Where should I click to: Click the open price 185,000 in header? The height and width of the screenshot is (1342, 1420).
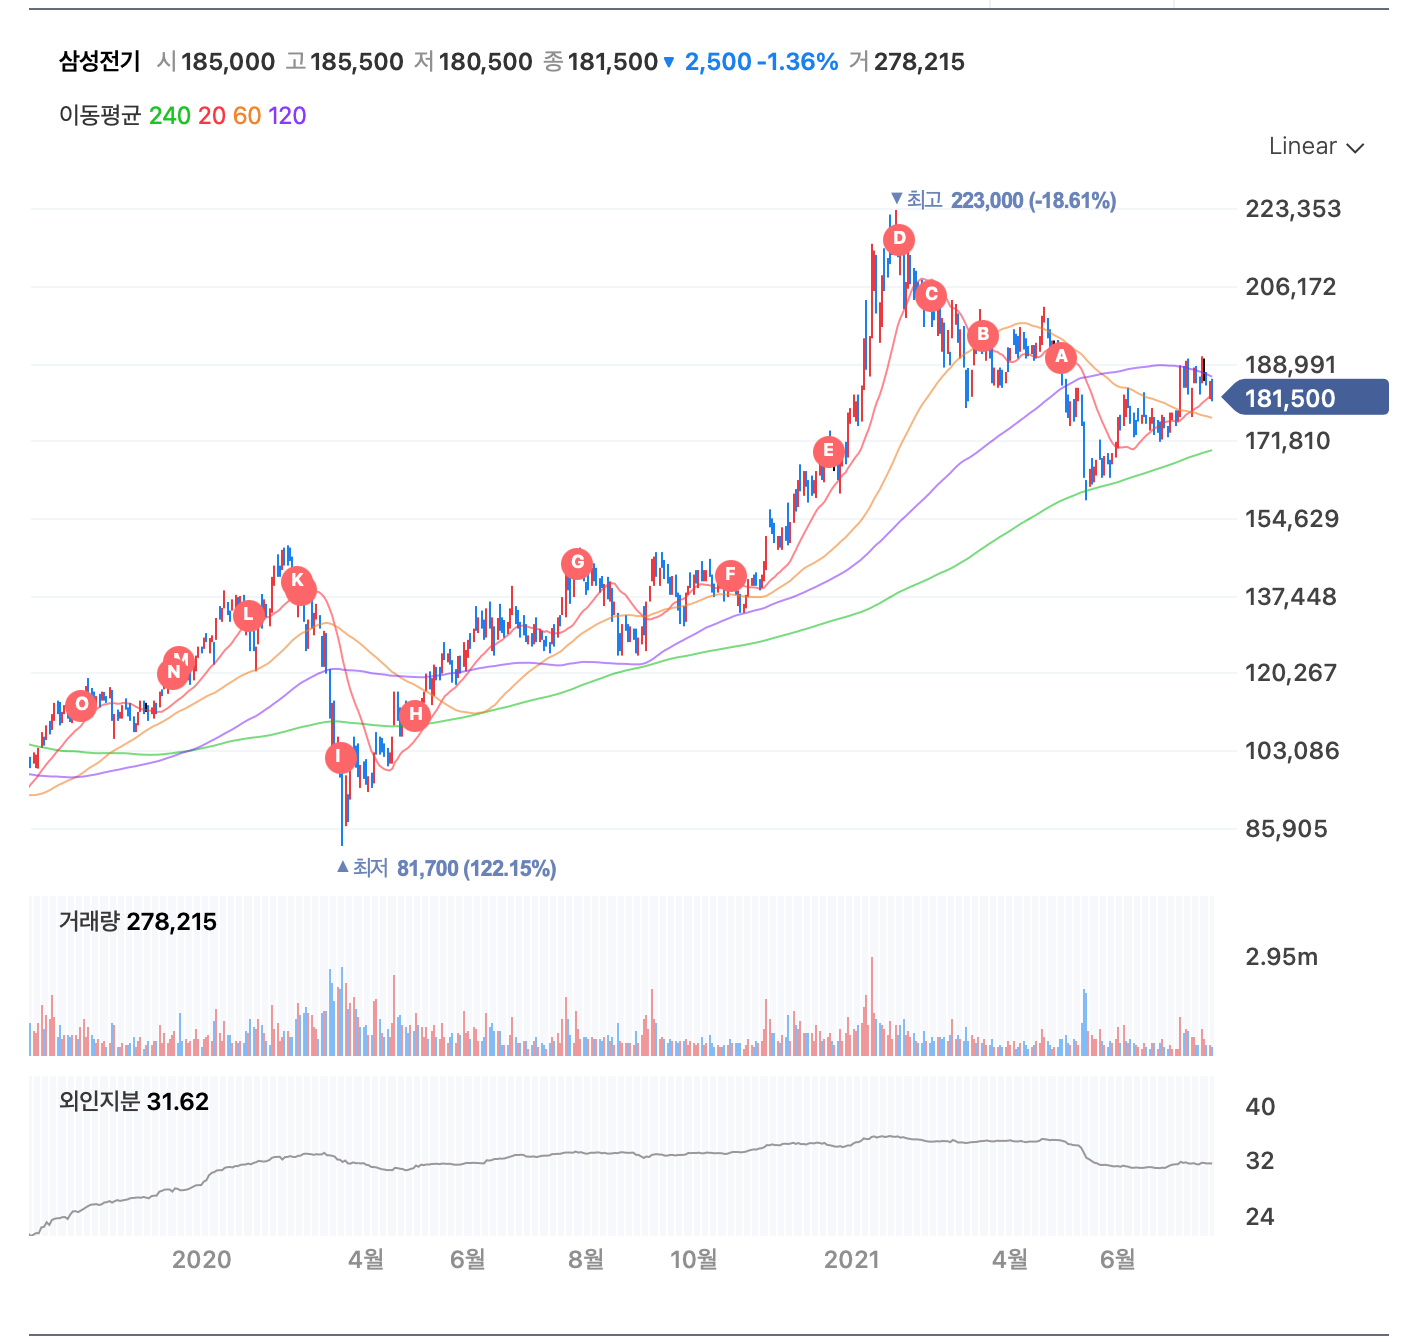228,62
